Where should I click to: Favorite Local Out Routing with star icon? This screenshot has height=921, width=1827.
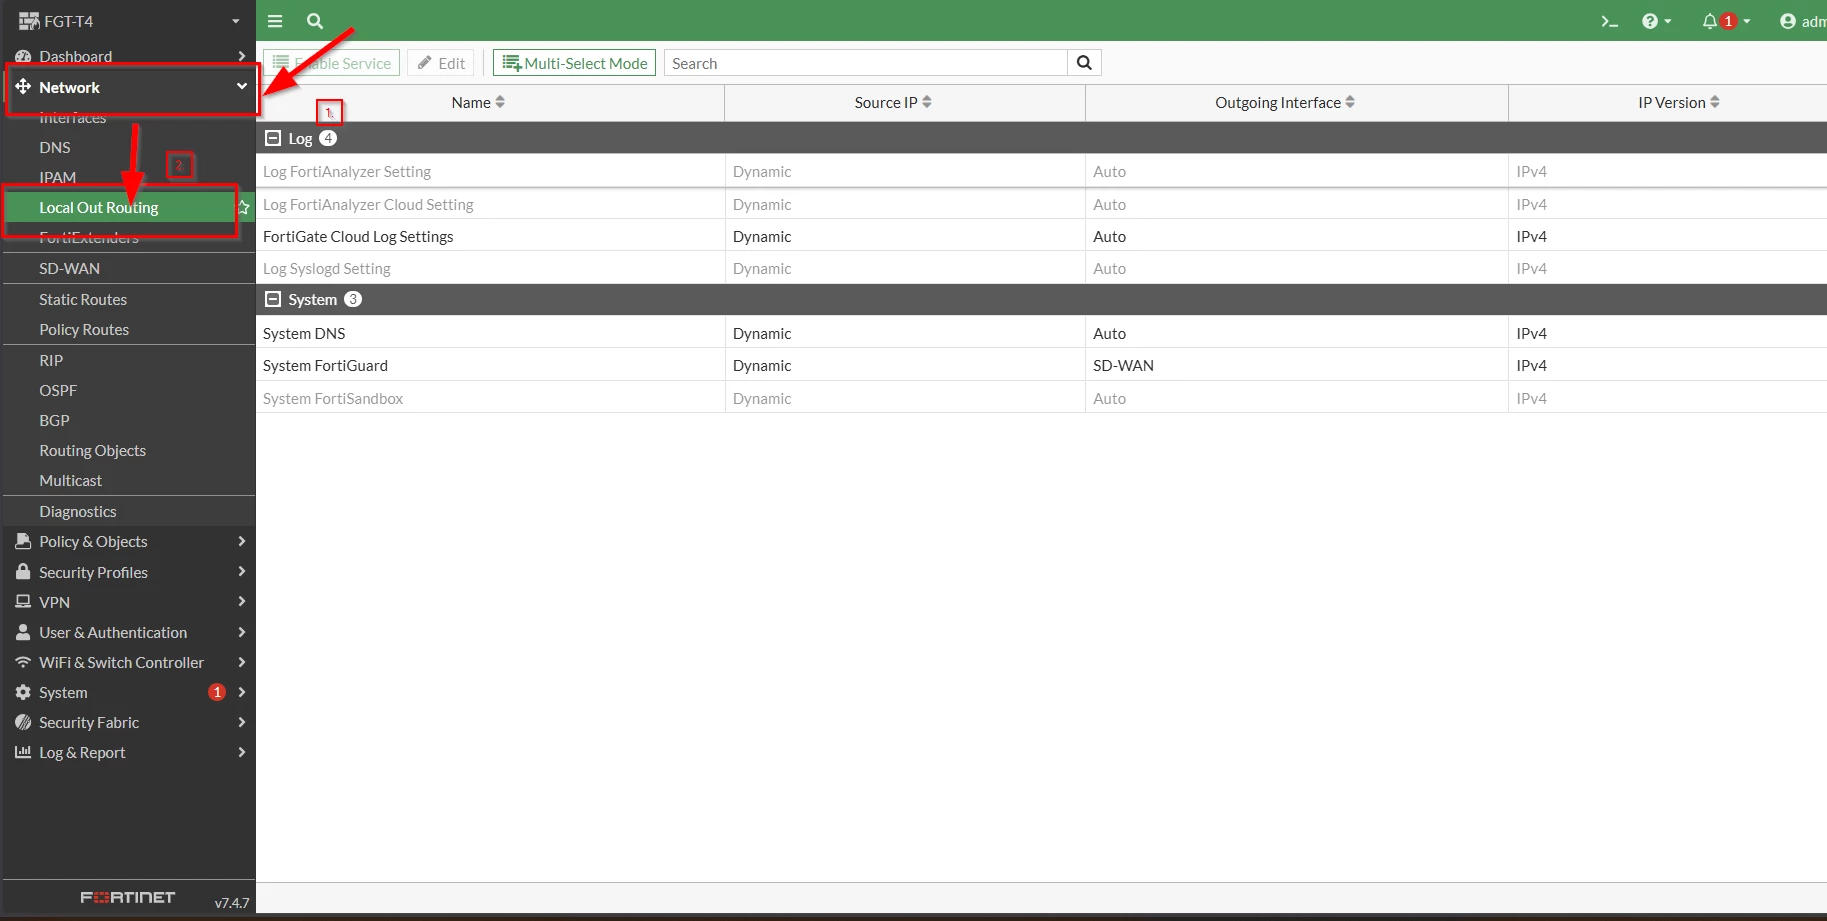[243, 207]
